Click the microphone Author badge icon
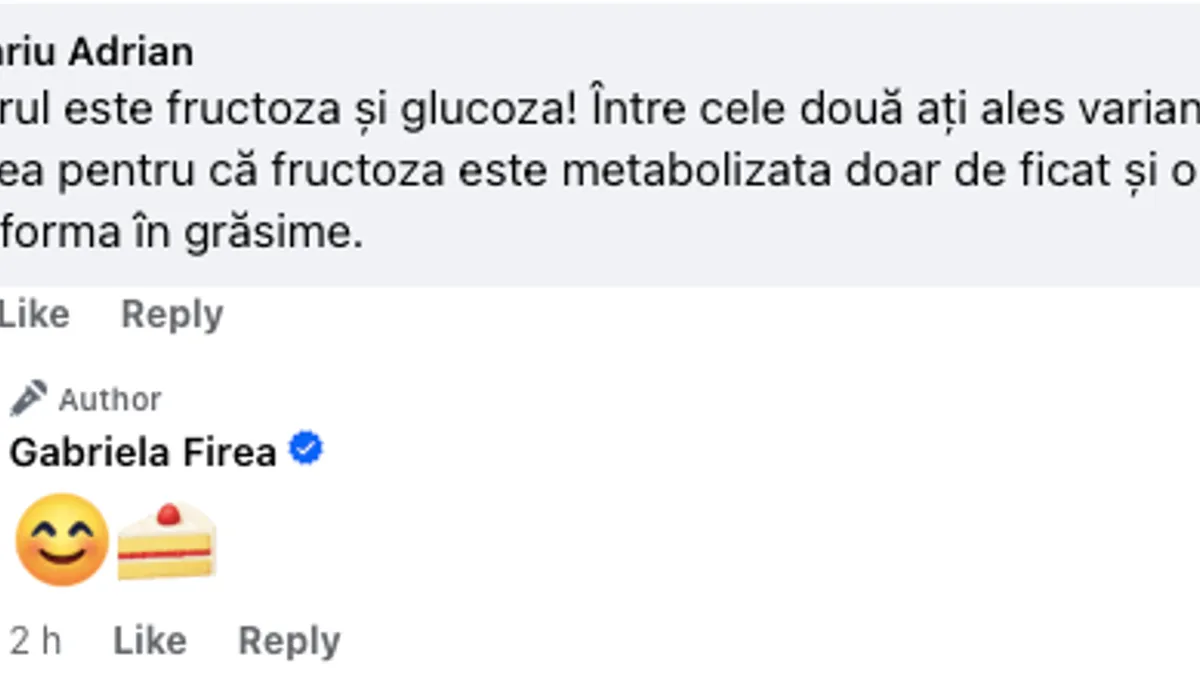1200x675 pixels. (28, 398)
